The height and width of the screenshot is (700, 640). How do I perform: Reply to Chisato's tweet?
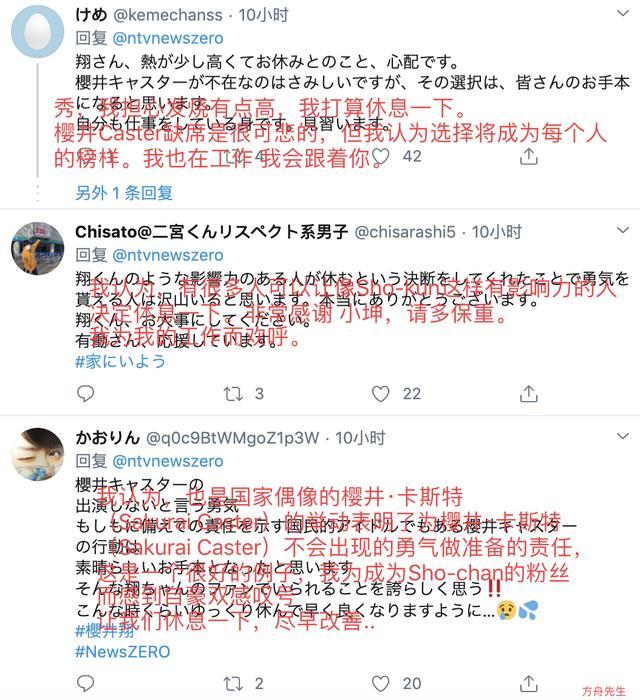pyautogui.click(x=85, y=393)
